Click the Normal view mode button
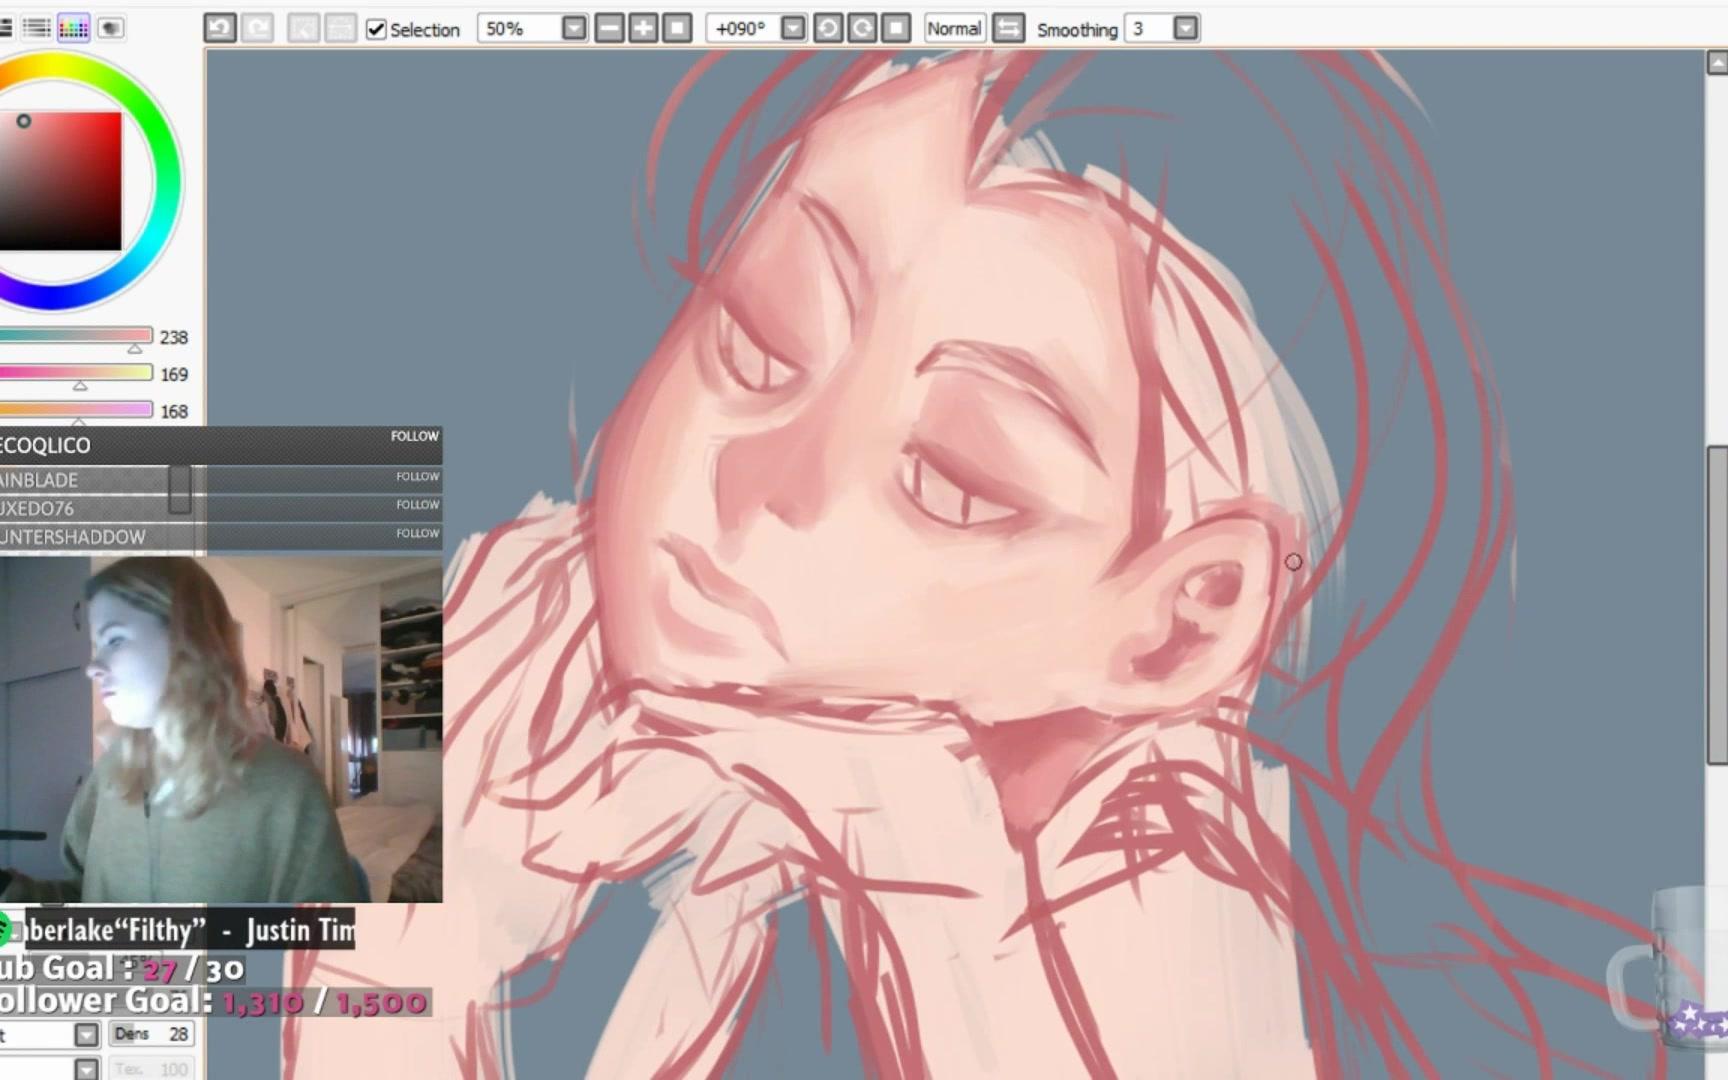Image resolution: width=1728 pixels, height=1080 pixels. [x=954, y=28]
